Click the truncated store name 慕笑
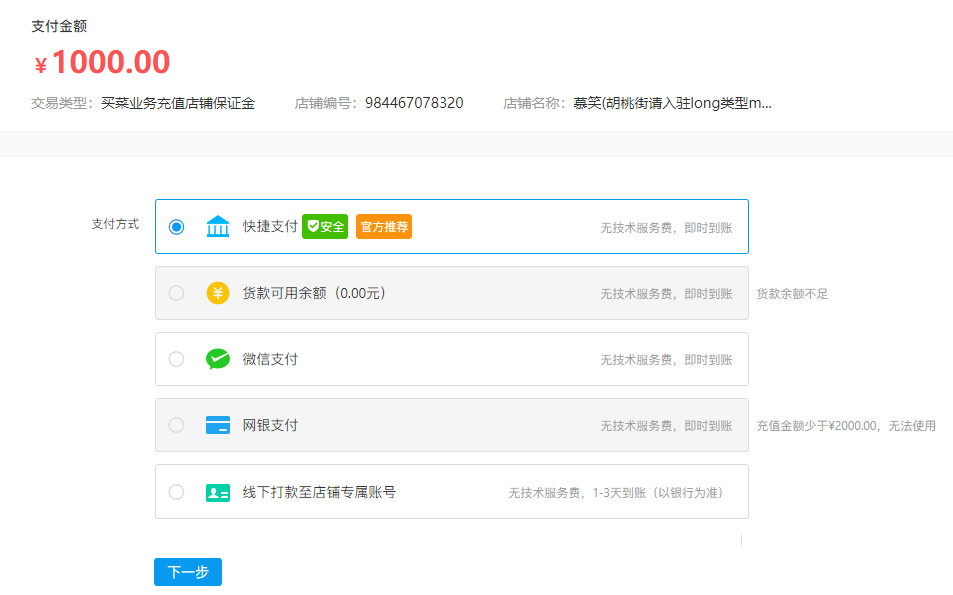Screen dimensions: 953x595 (672, 103)
